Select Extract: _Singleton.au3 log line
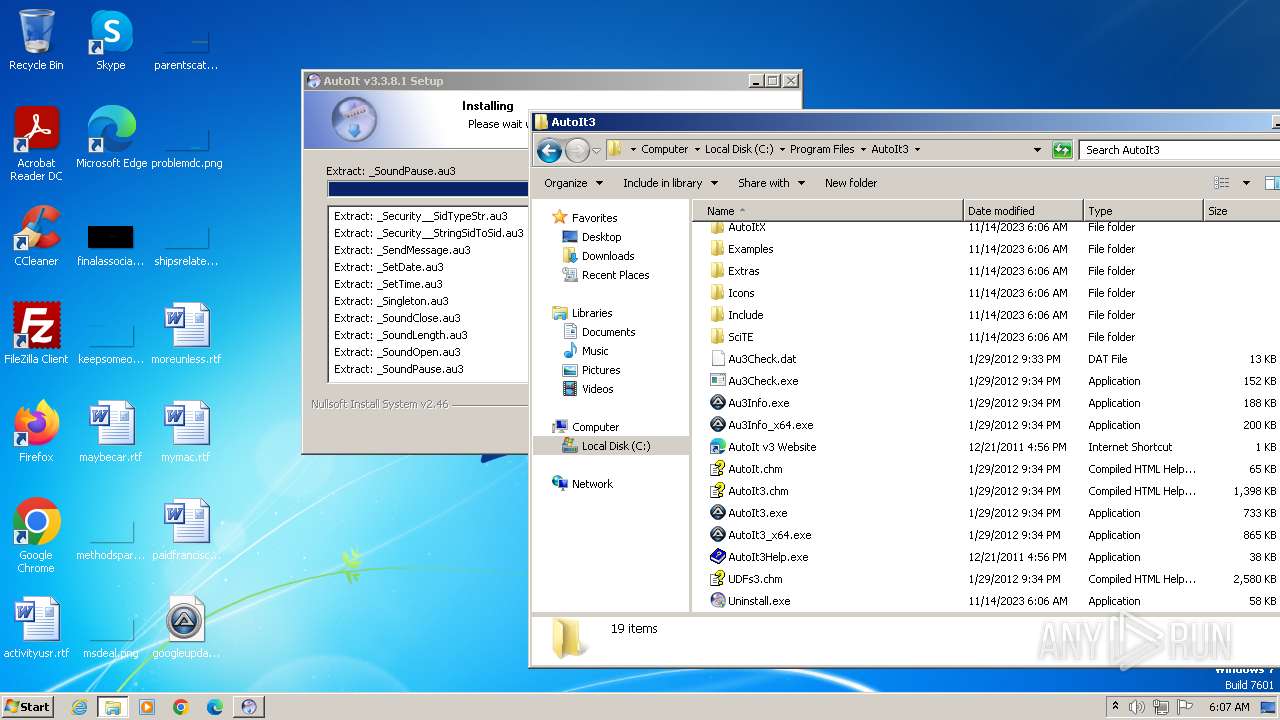The height and width of the screenshot is (720, 1280). pos(391,301)
